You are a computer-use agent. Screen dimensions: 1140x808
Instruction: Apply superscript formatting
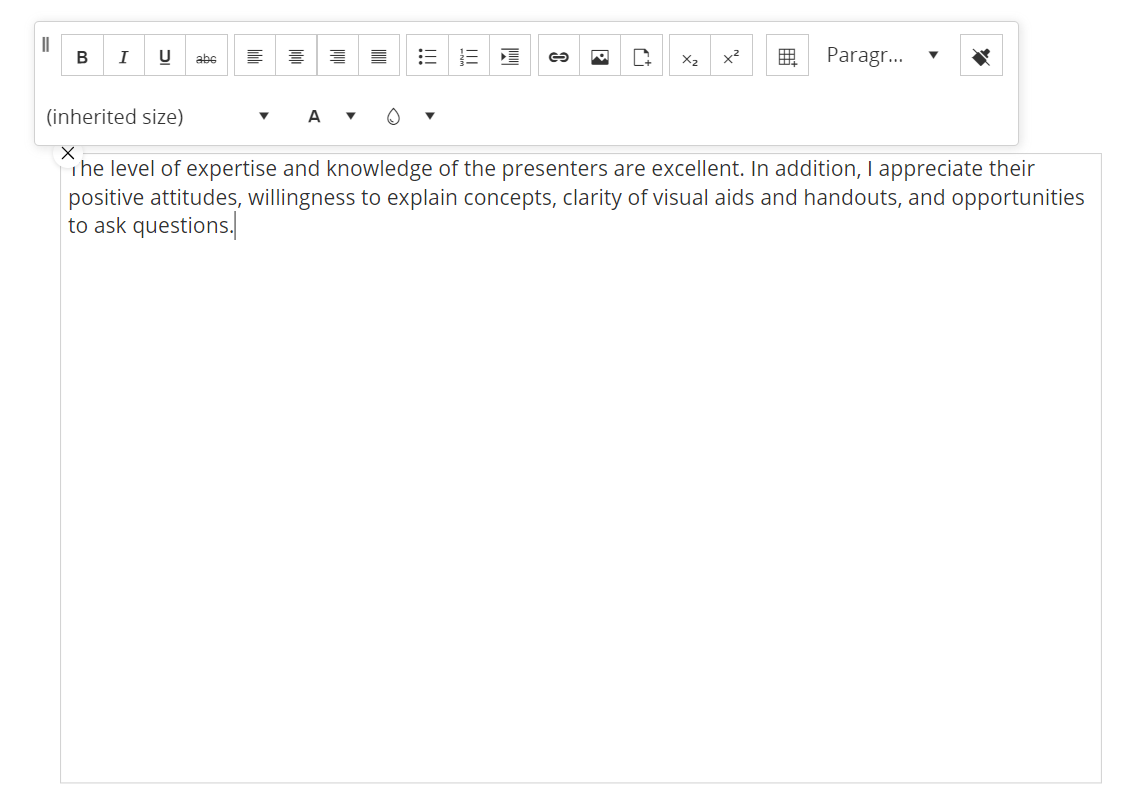(x=731, y=56)
